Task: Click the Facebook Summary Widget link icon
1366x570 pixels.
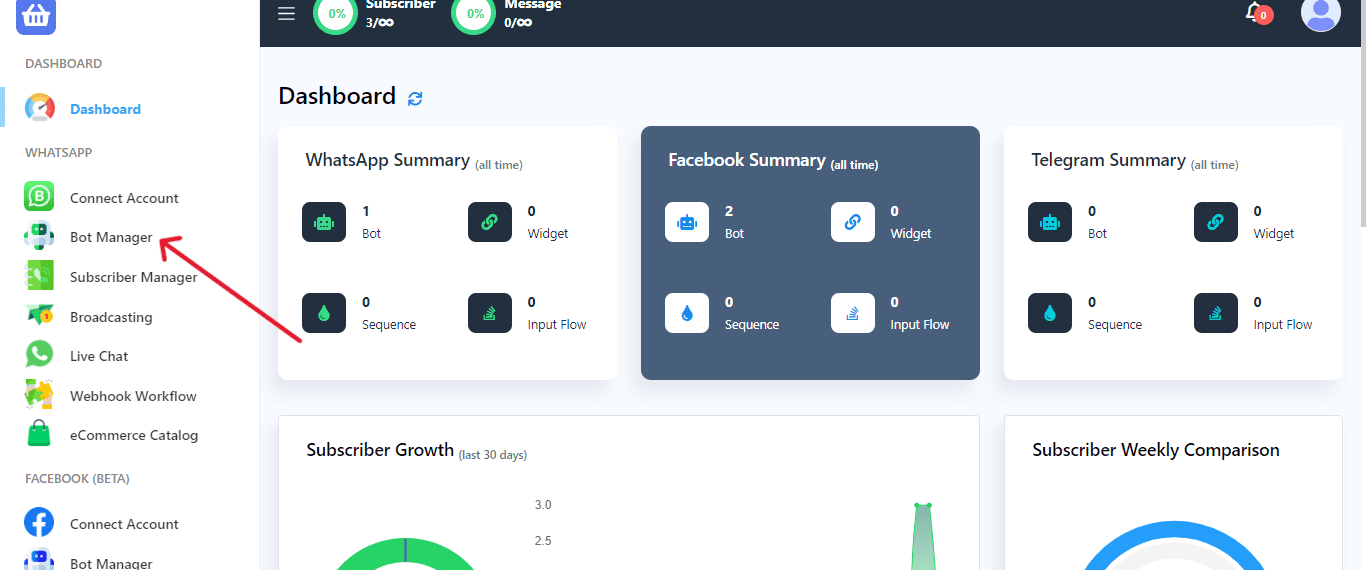Action: click(853, 222)
